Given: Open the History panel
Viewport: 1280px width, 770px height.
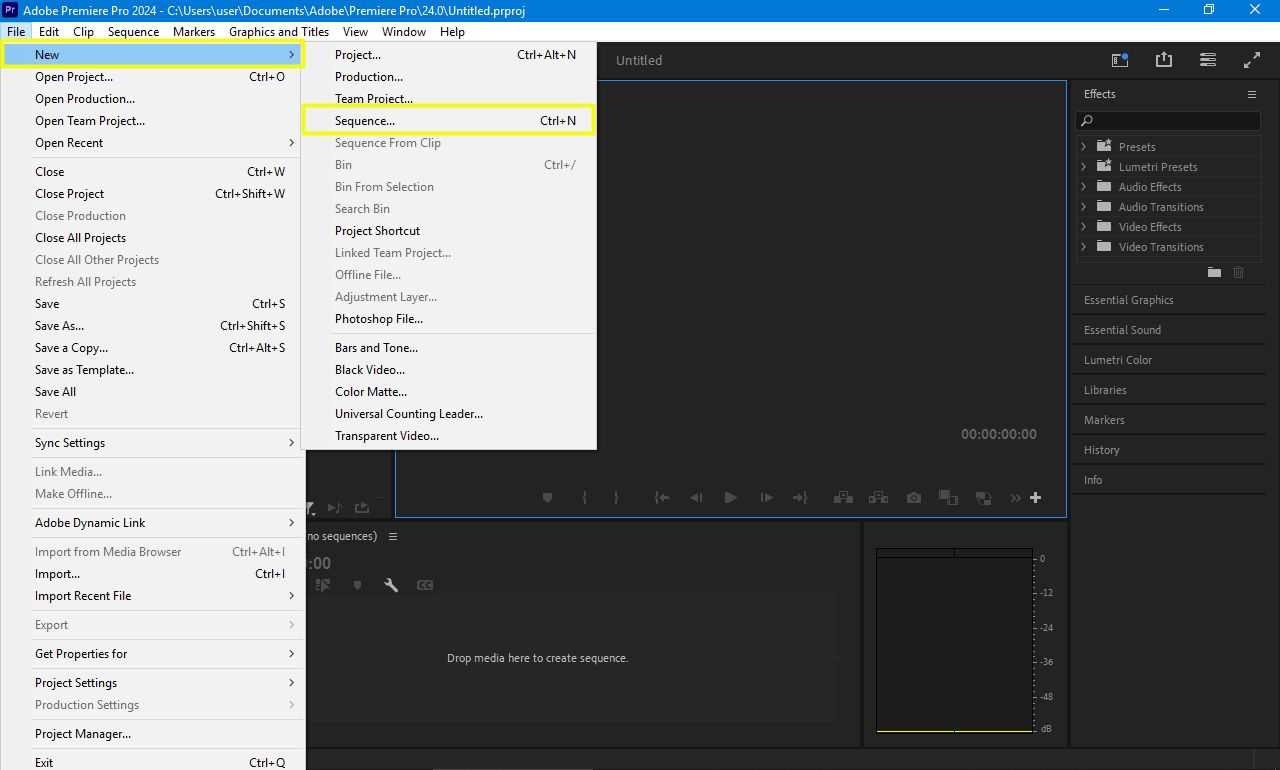Looking at the screenshot, I should [1102, 450].
